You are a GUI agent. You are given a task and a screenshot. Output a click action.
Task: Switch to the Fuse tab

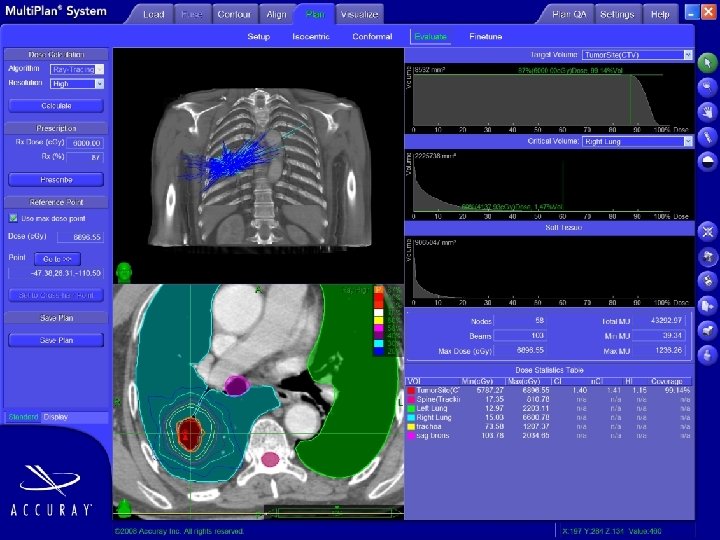tap(192, 14)
